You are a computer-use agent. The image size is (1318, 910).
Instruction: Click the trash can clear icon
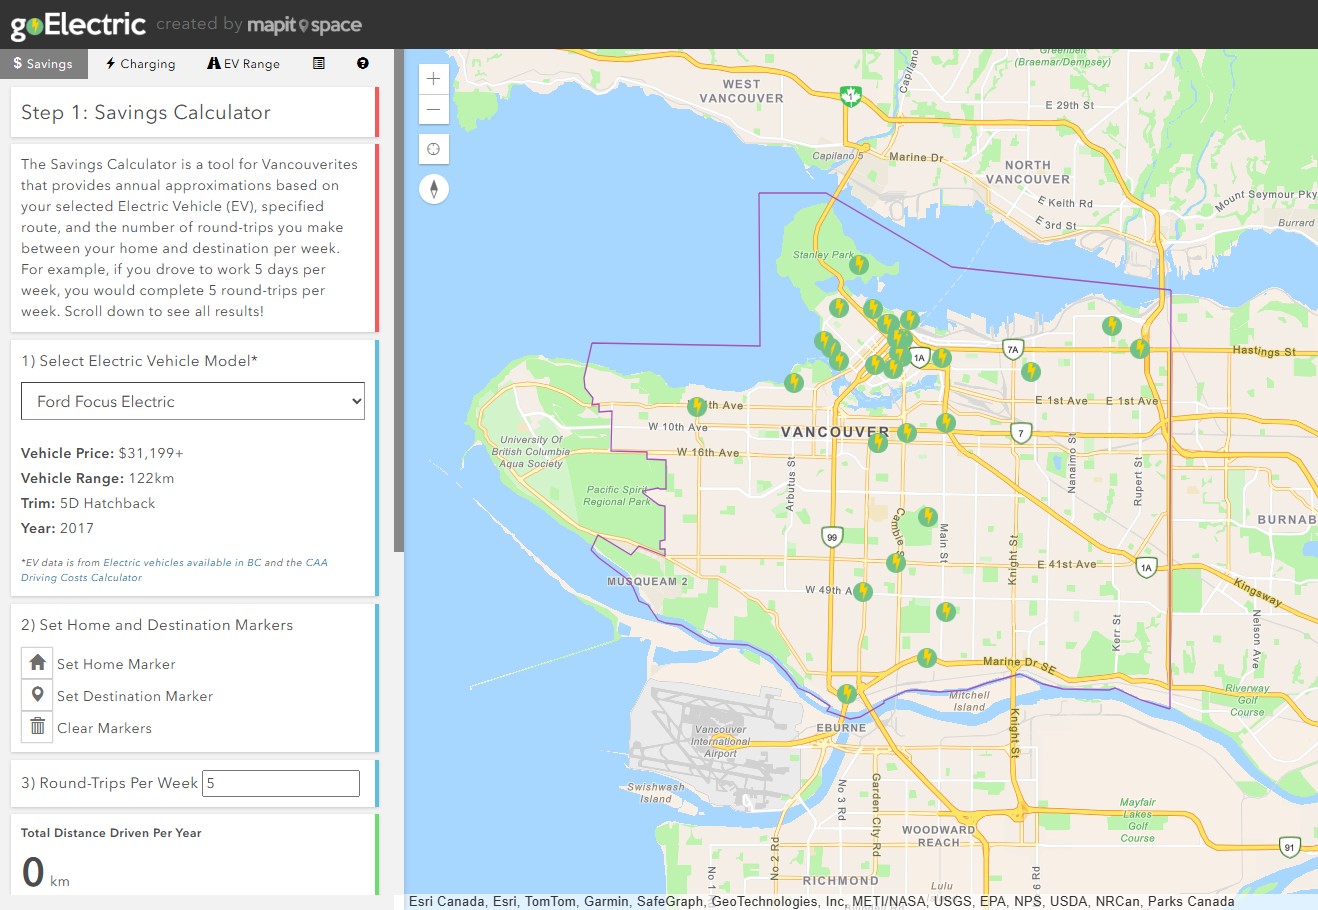pos(37,727)
